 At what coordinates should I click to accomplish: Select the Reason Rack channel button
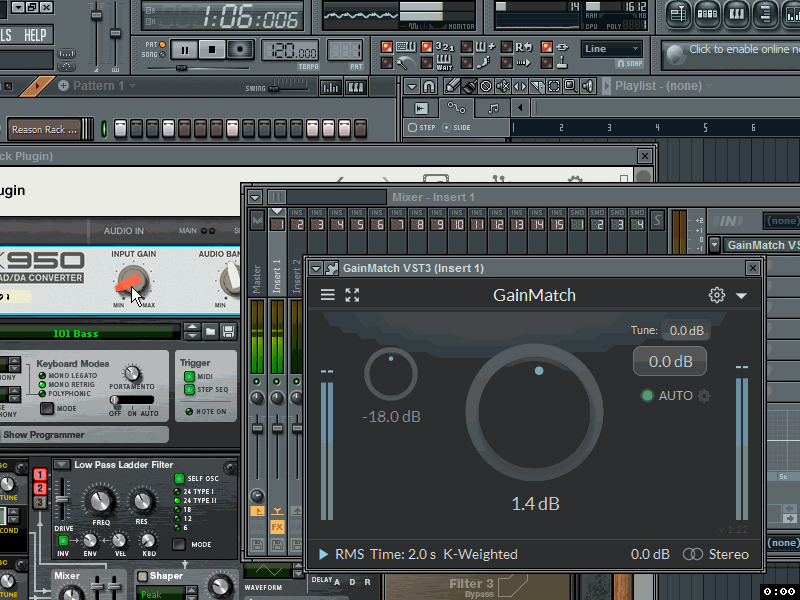click(x=44, y=130)
